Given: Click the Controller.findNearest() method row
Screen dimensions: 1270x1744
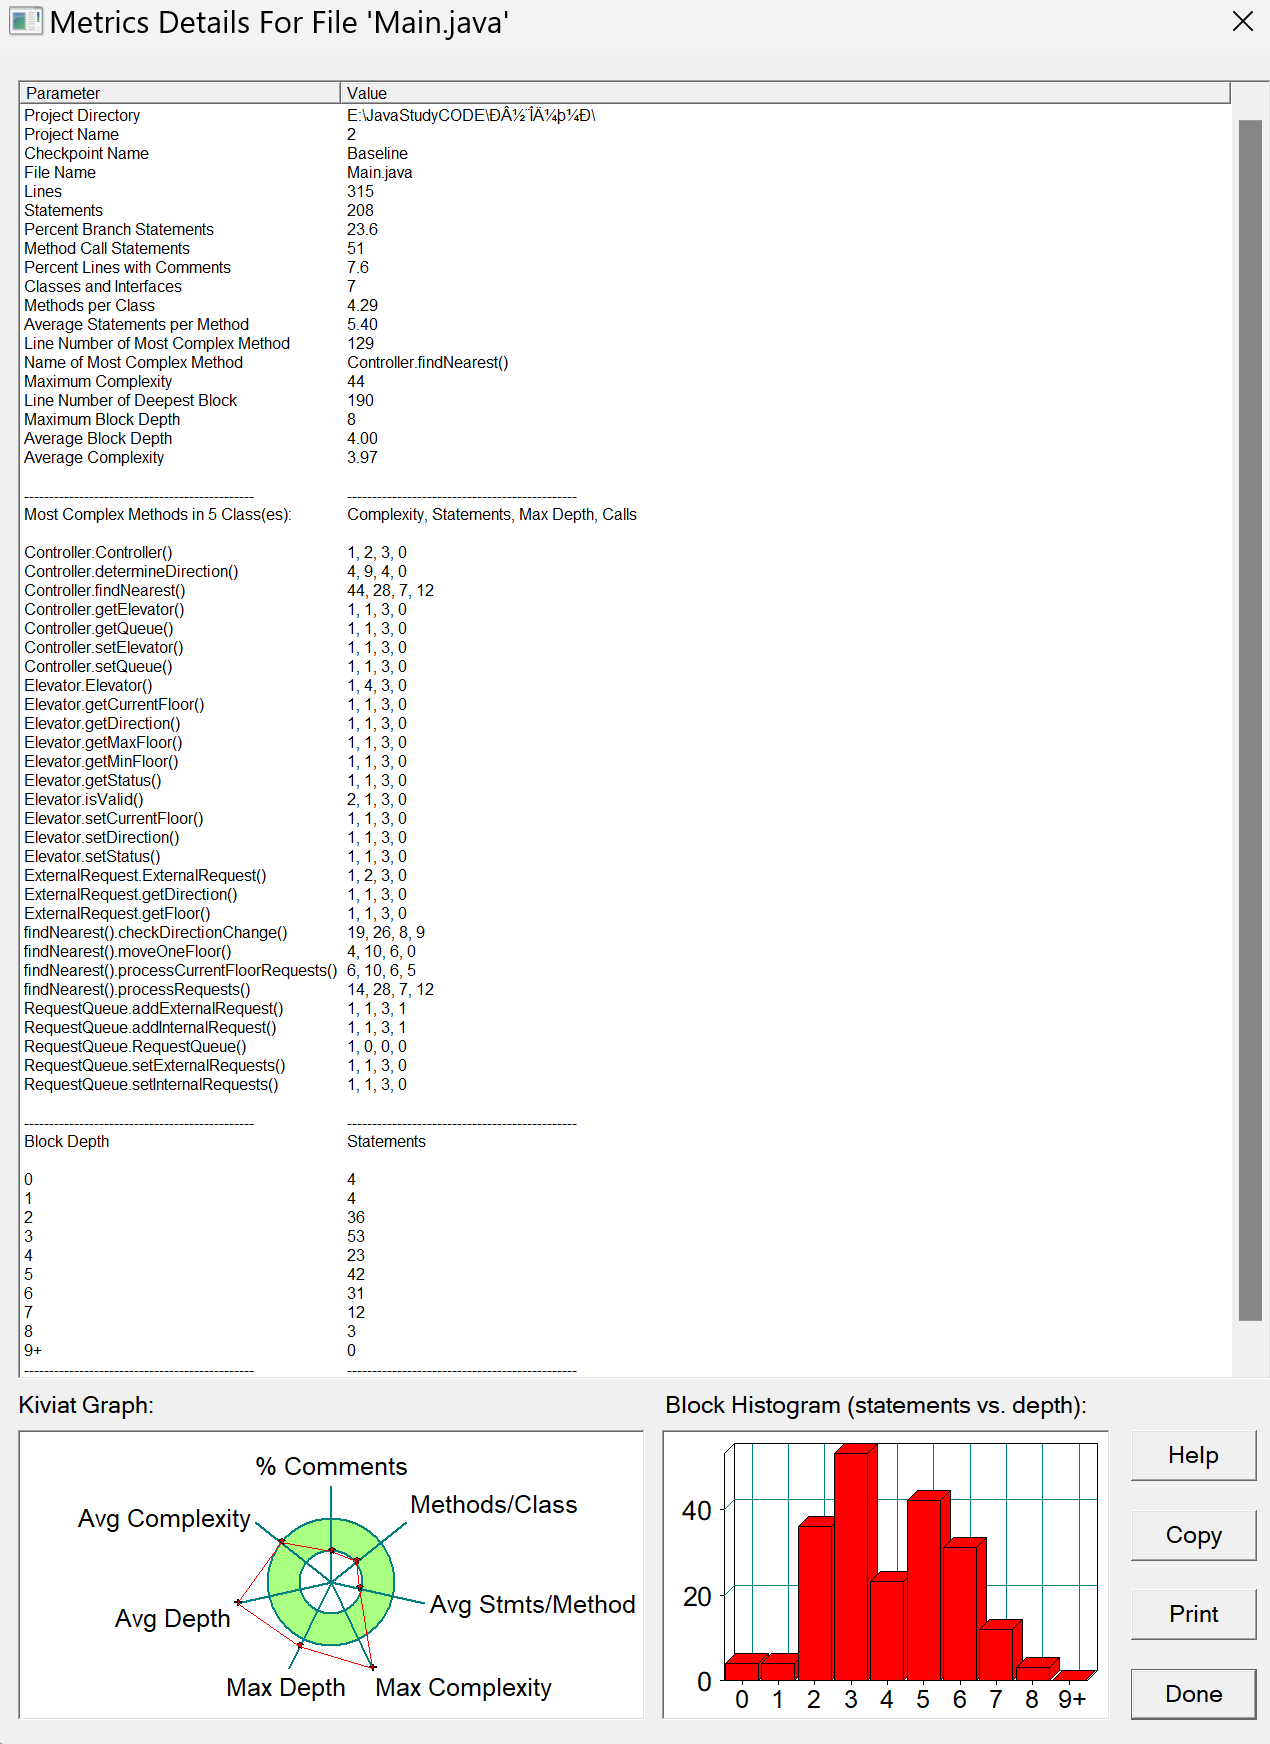Looking at the screenshot, I should [x=625, y=591].
